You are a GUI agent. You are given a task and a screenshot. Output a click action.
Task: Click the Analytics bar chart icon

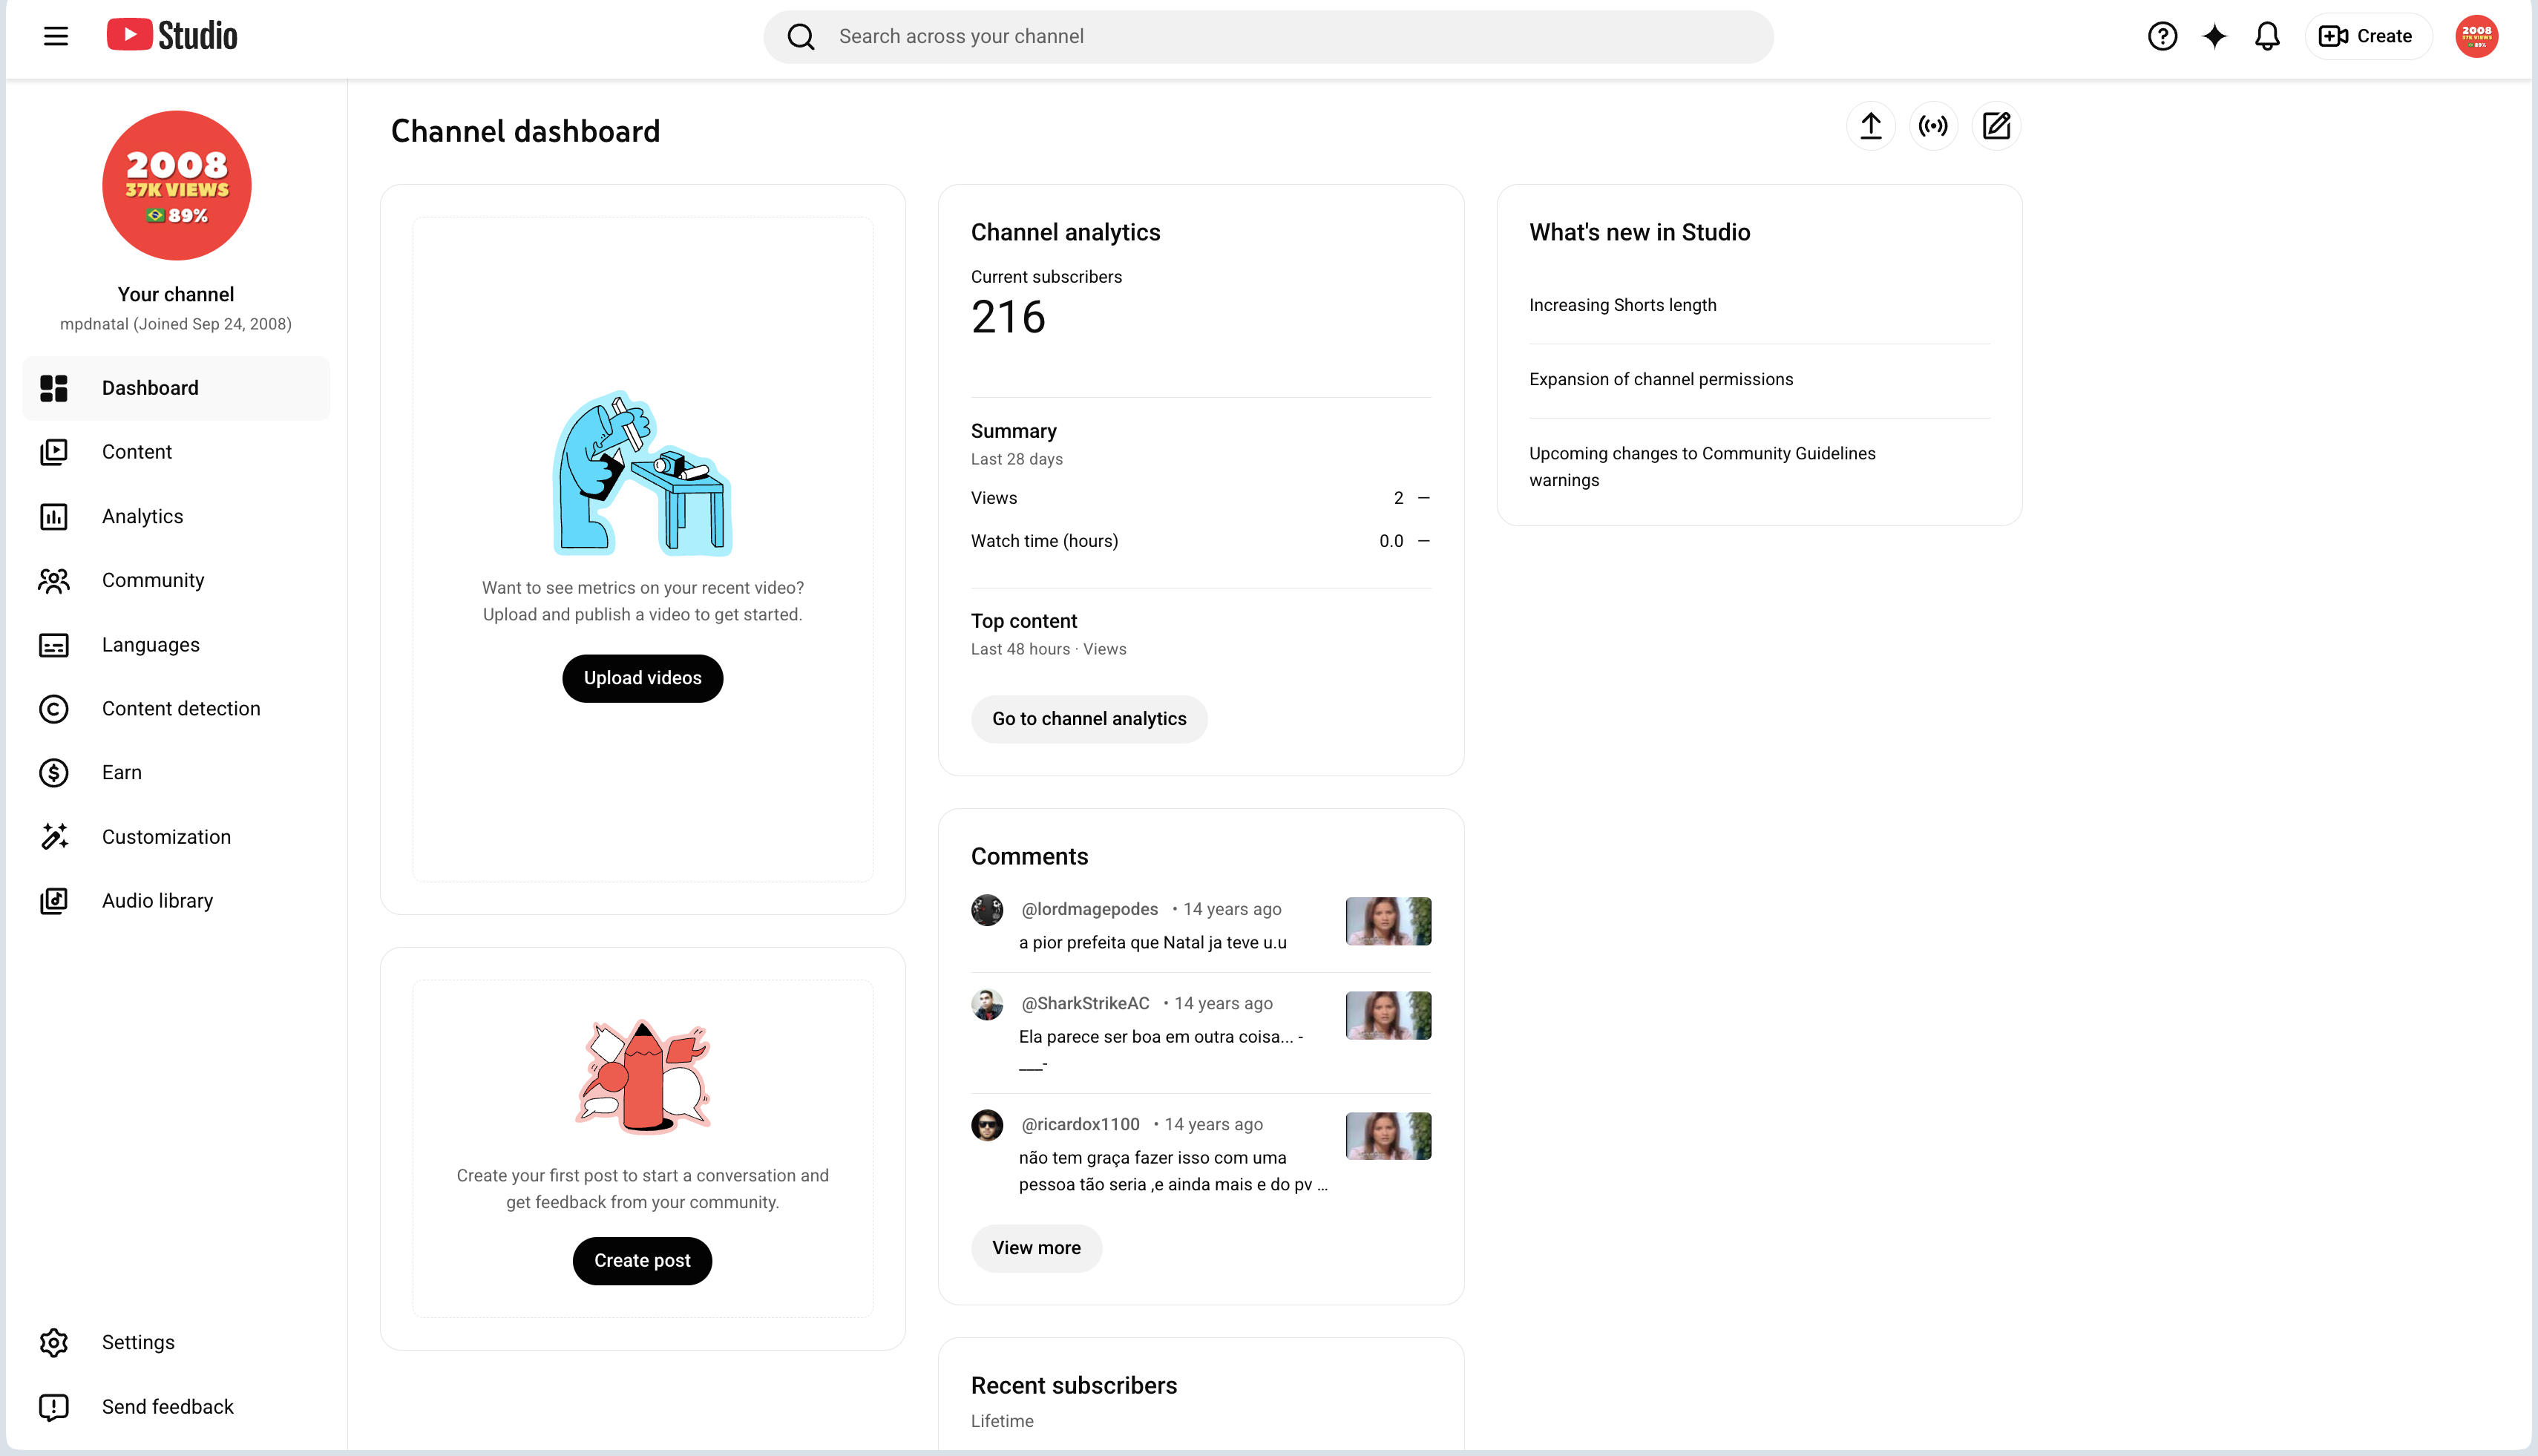[x=54, y=517]
